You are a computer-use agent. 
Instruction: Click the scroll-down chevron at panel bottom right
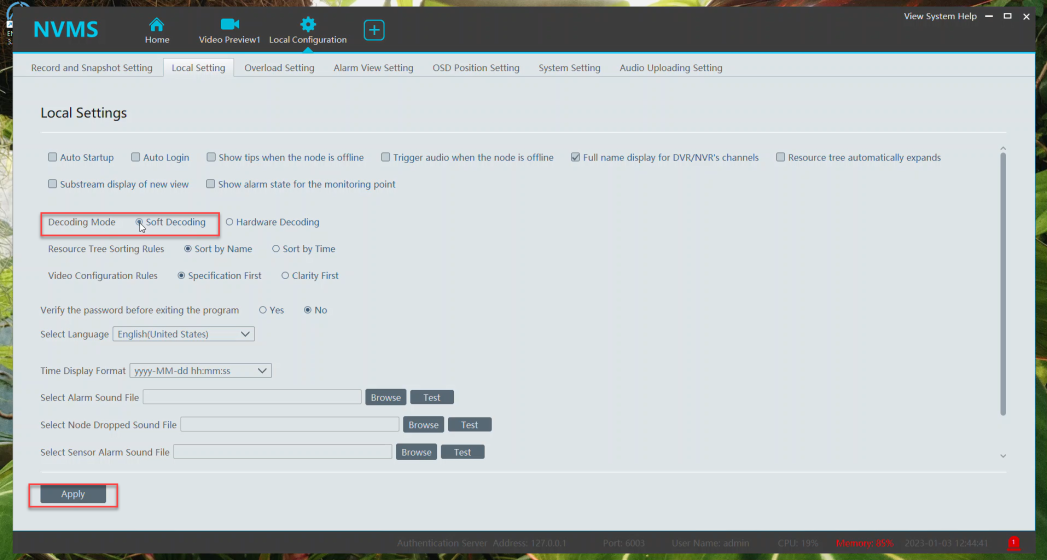click(x=1003, y=456)
